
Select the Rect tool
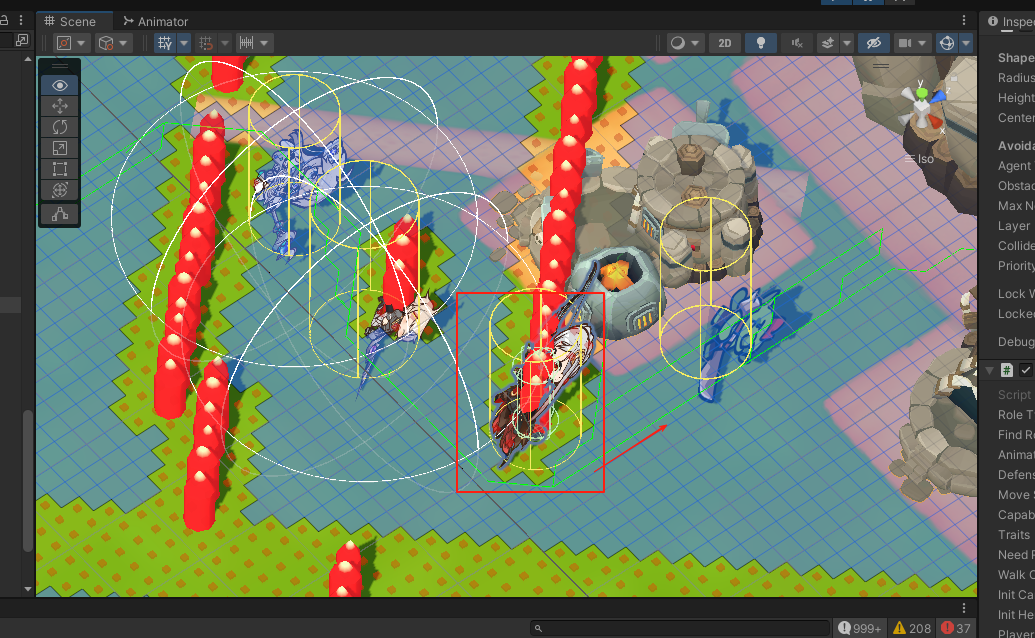(x=59, y=170)
